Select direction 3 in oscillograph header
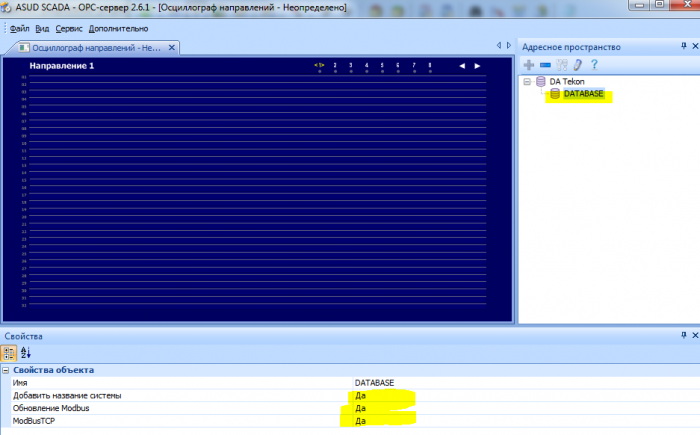Image resolution: width=700 pixels, height=435 pixels. (351, 66)
